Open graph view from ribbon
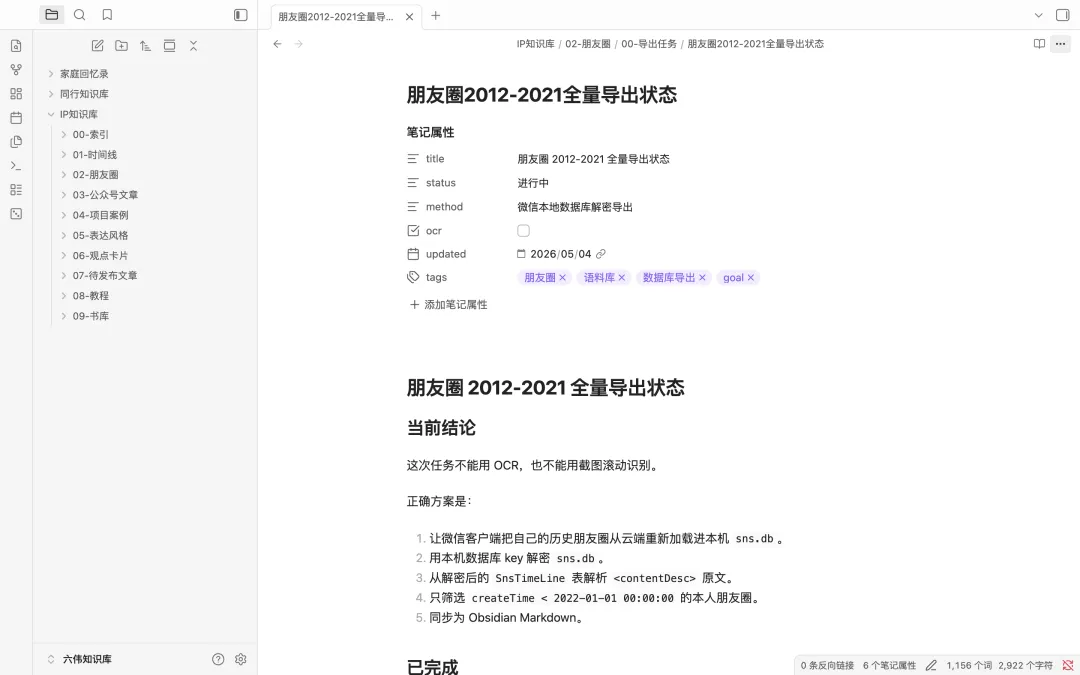The height and width of the screenshot is (675, 1080). point(17,70)
